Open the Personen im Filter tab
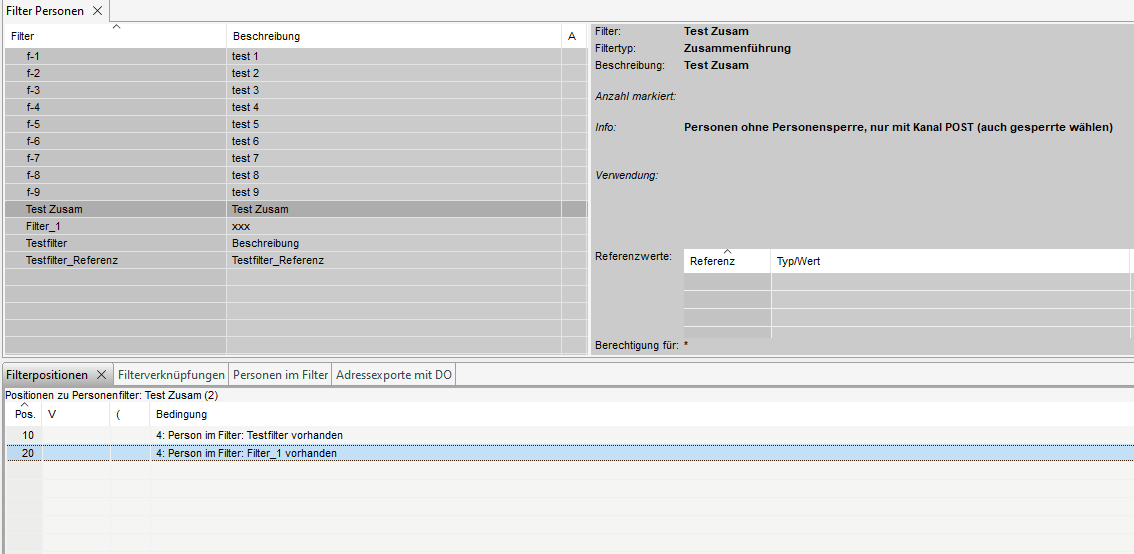Screen dimensions: 1134x554 (280, 375)
